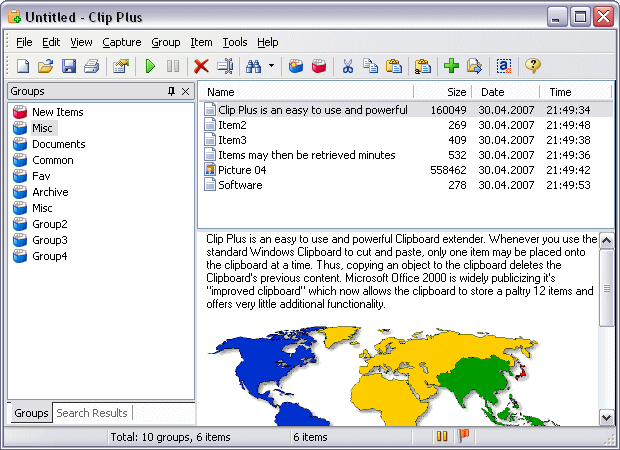Sort list by Name column header
The image size is (620, 450).
(306, 92)
